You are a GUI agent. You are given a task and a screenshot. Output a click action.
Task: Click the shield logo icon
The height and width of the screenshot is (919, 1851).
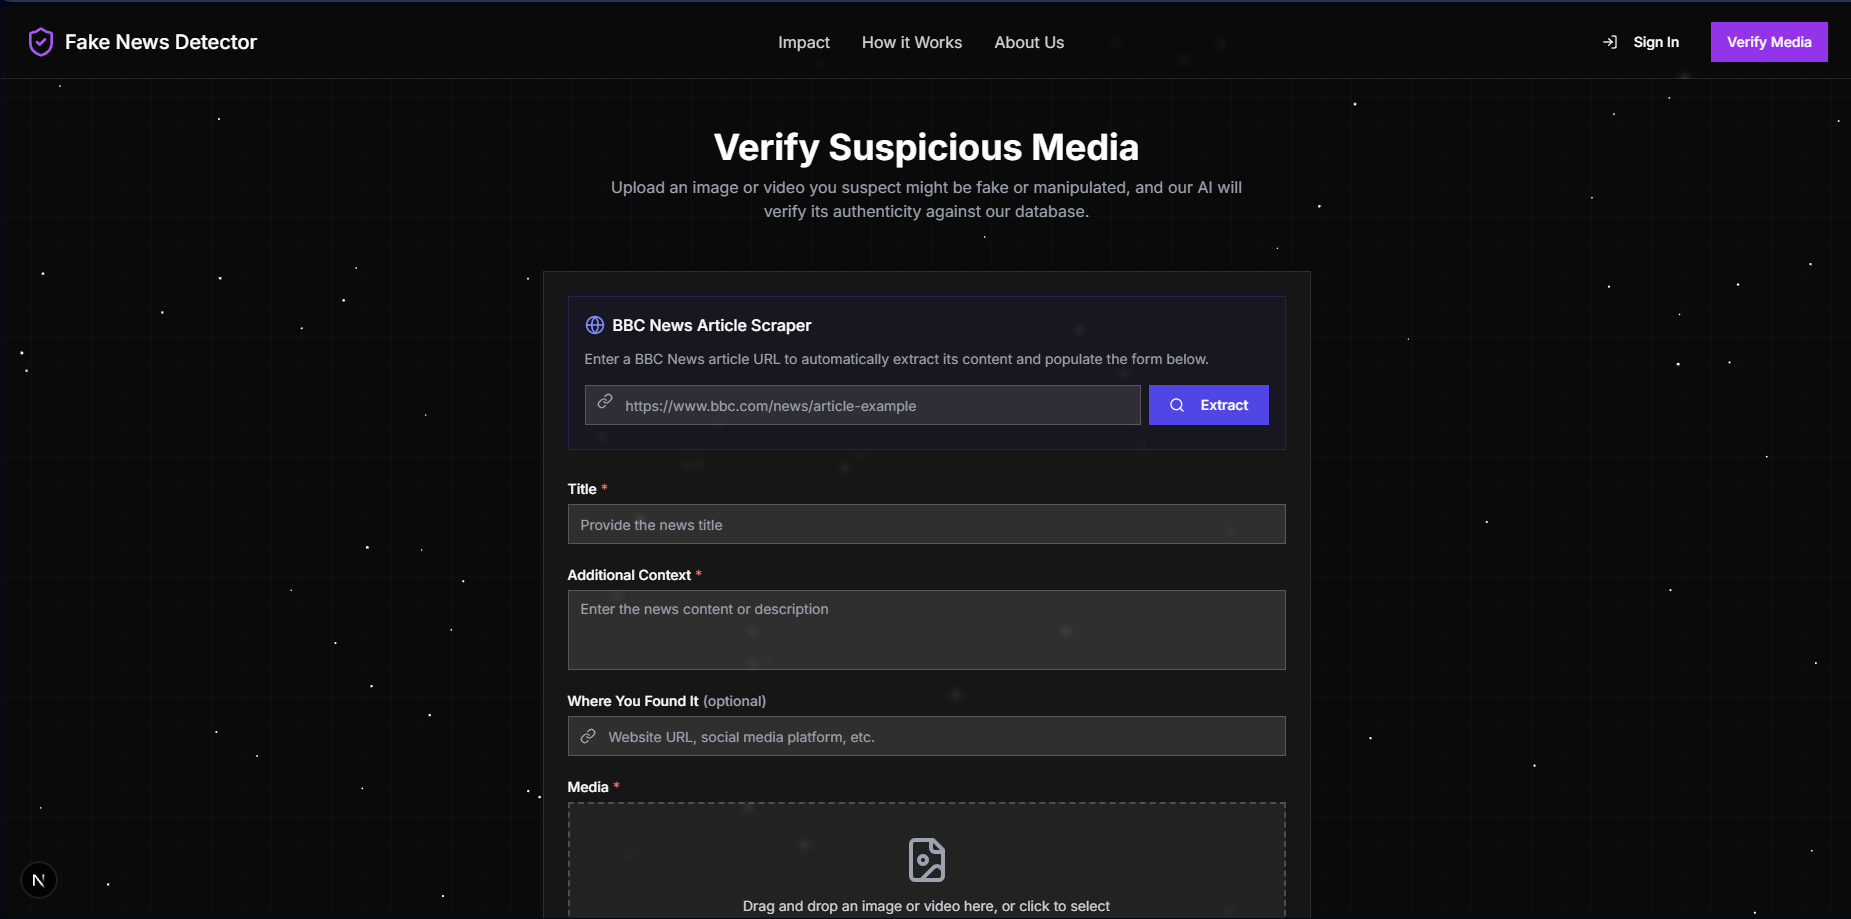[41, 42]
